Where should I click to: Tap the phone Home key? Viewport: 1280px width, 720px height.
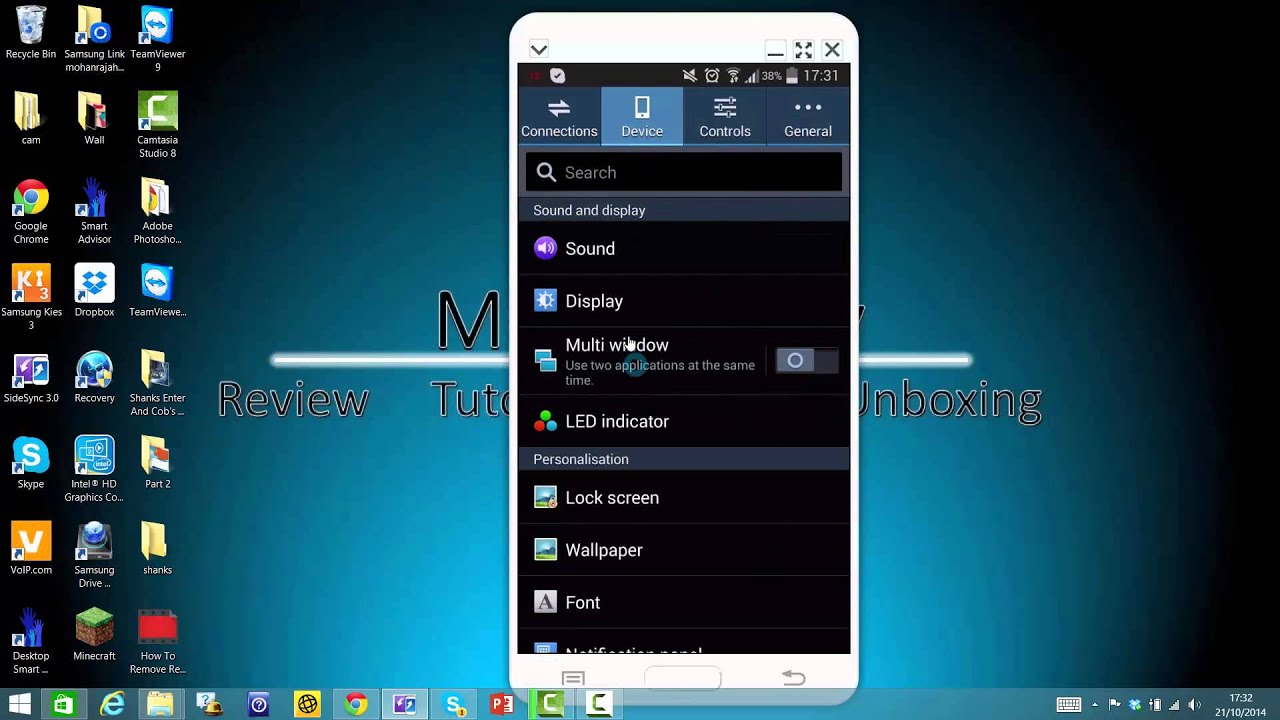click(683, 679)
